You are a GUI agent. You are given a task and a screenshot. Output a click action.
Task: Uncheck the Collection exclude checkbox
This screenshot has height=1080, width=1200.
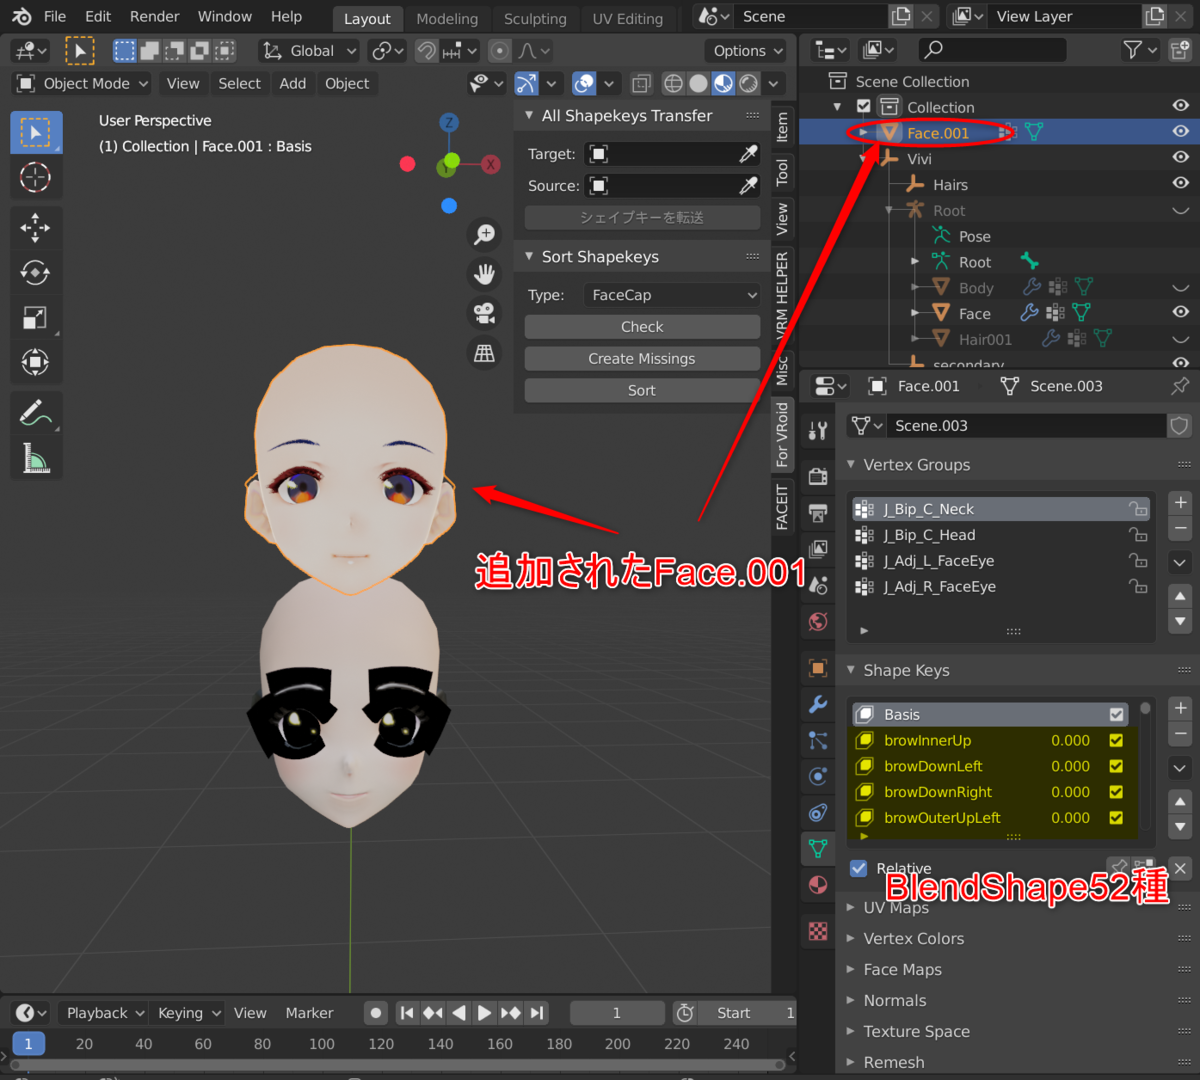pyautogui.click(x=864, y=106)
